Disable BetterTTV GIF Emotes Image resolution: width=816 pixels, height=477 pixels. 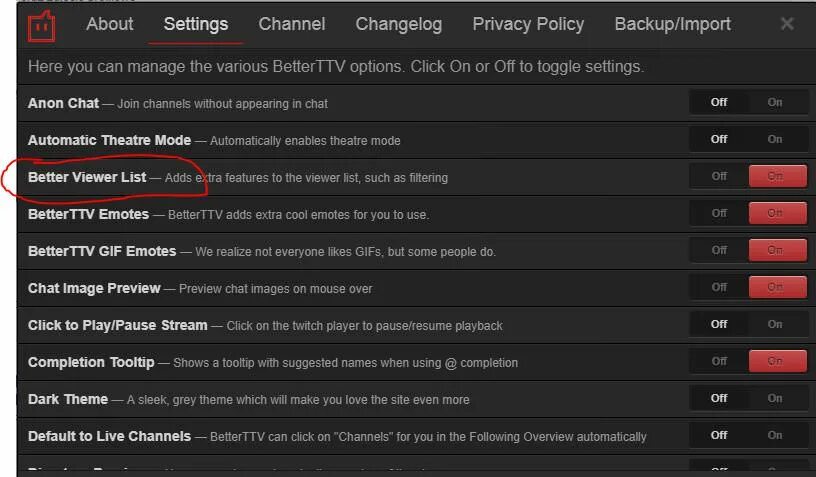point(719,250)
